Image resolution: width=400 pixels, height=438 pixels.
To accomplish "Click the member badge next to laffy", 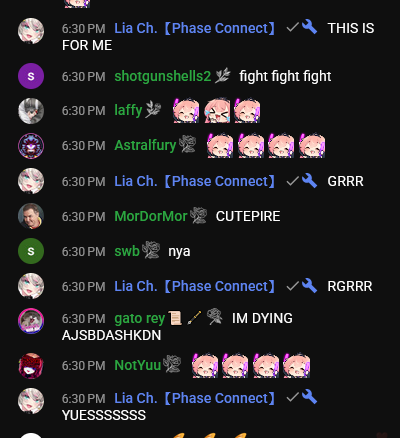I will (153, 109).
